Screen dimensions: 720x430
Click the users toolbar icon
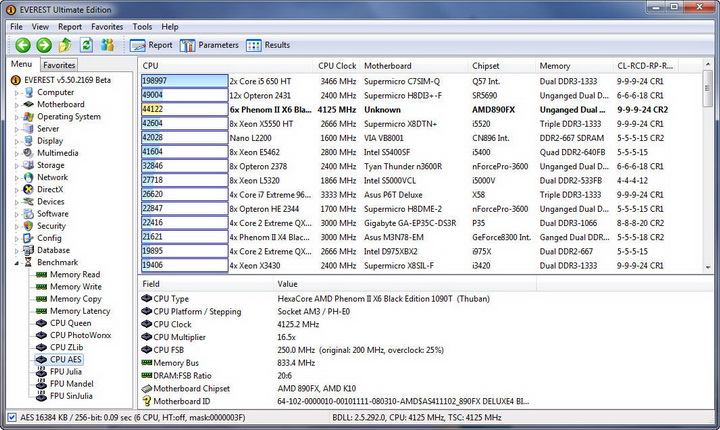pyautogui.click(x=107, y=45)
